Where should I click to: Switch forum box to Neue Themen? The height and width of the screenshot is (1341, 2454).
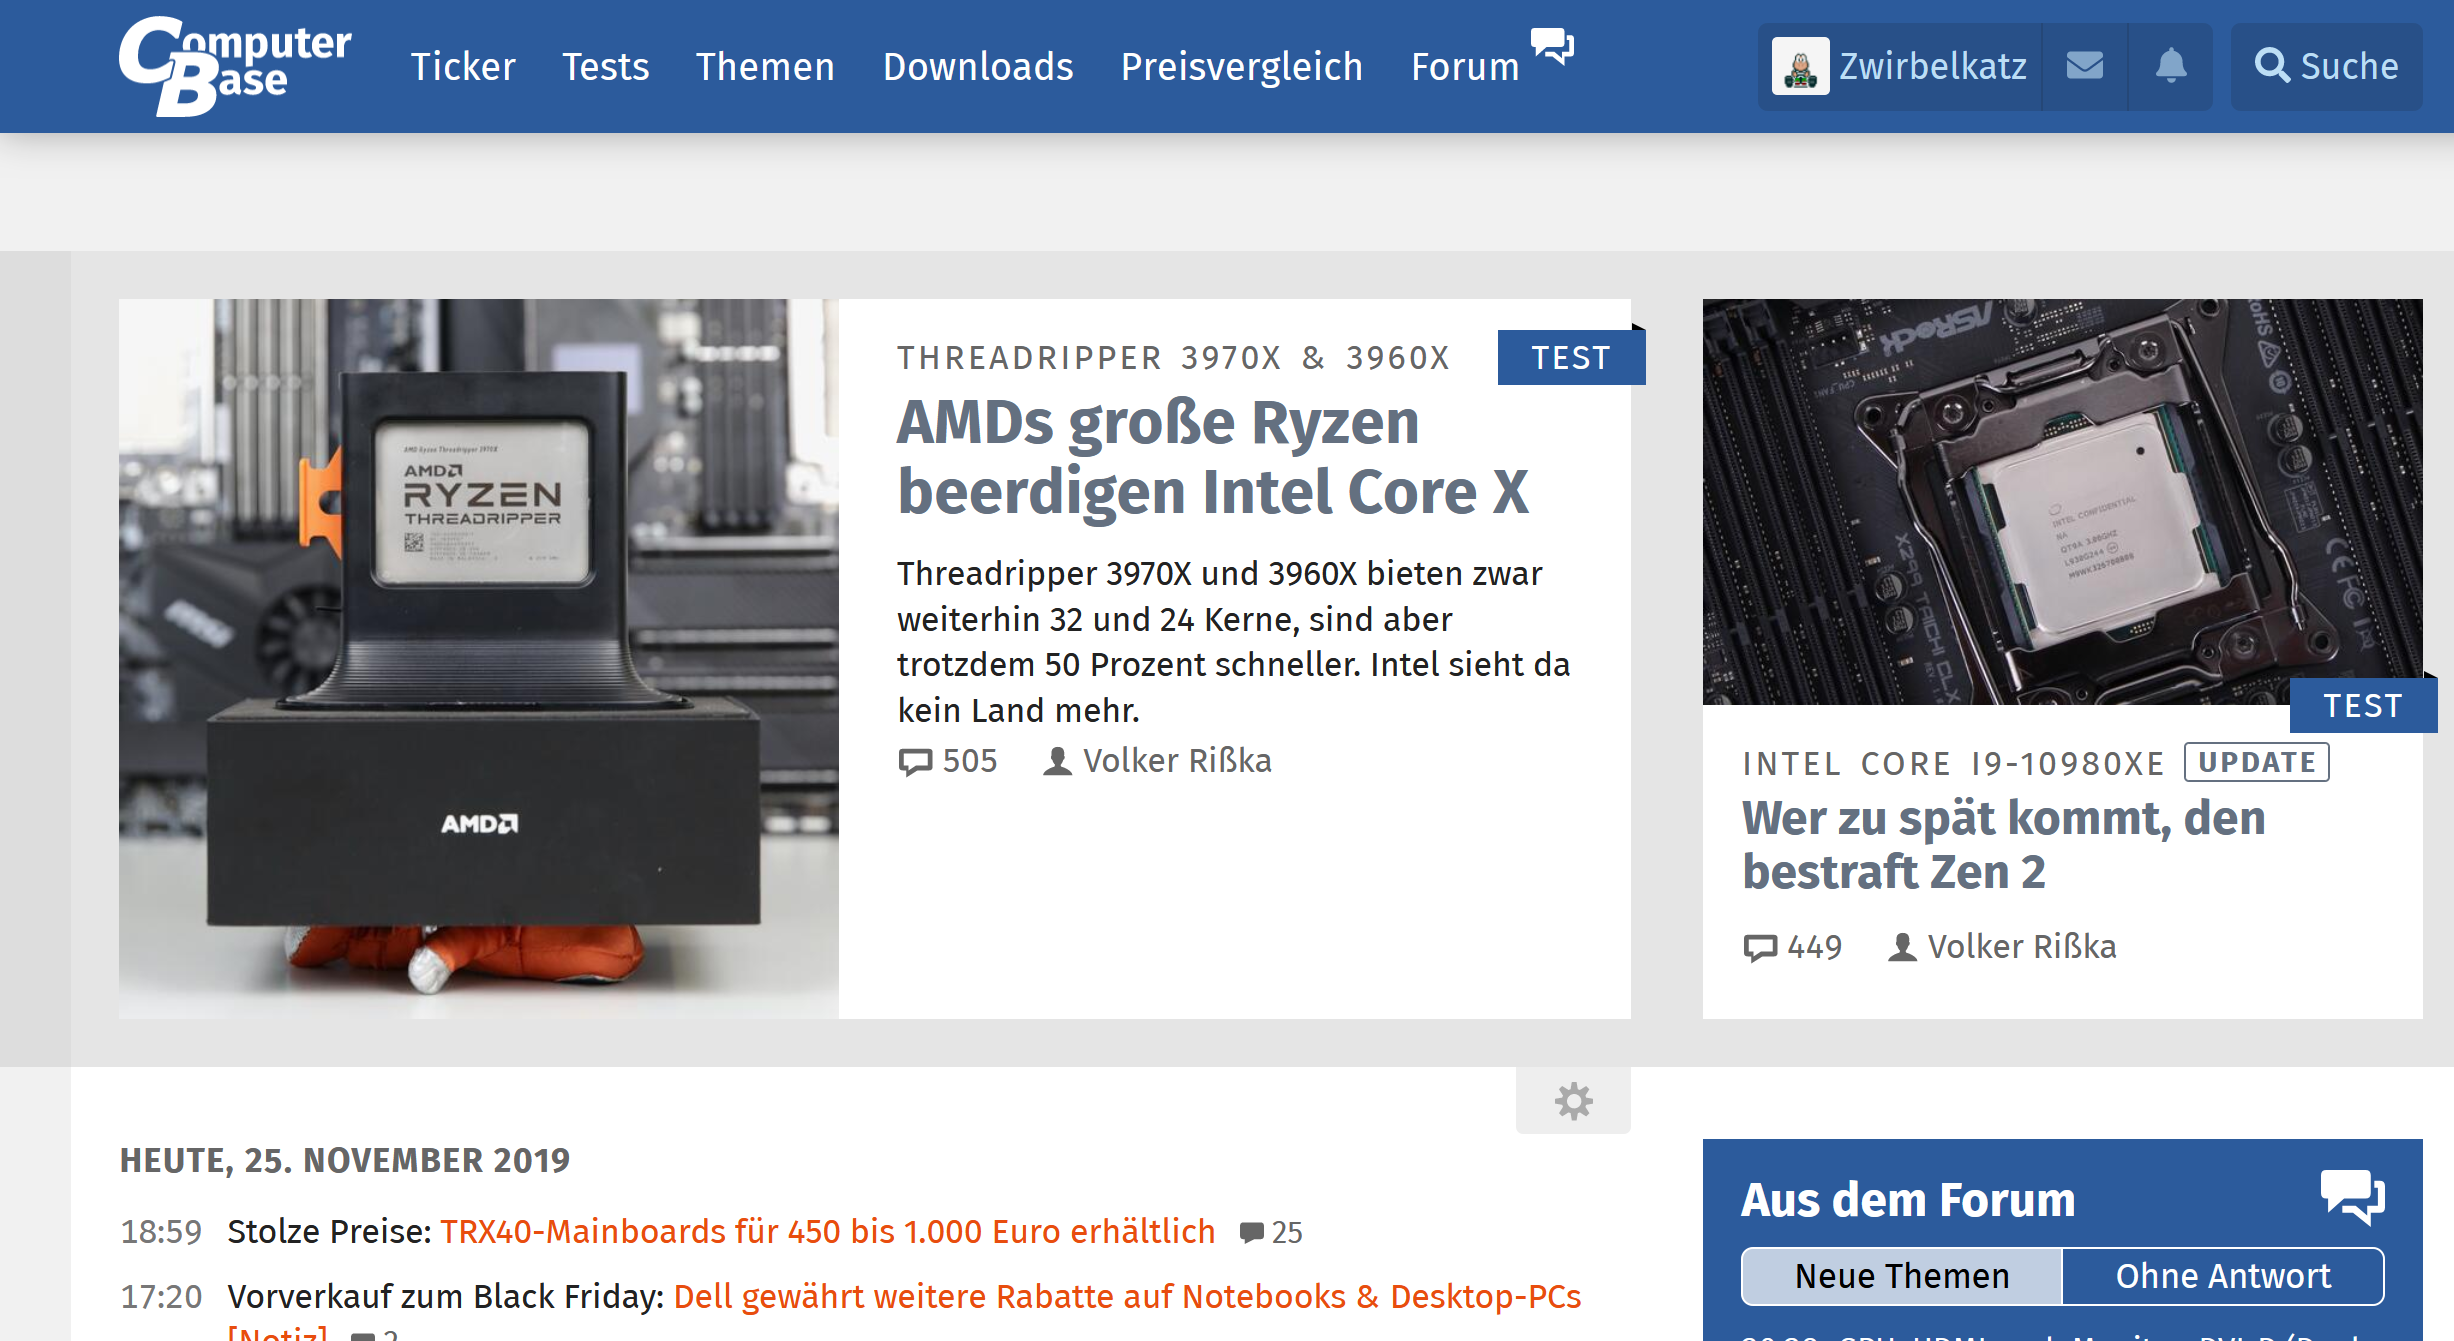tap(1901, 1276)
